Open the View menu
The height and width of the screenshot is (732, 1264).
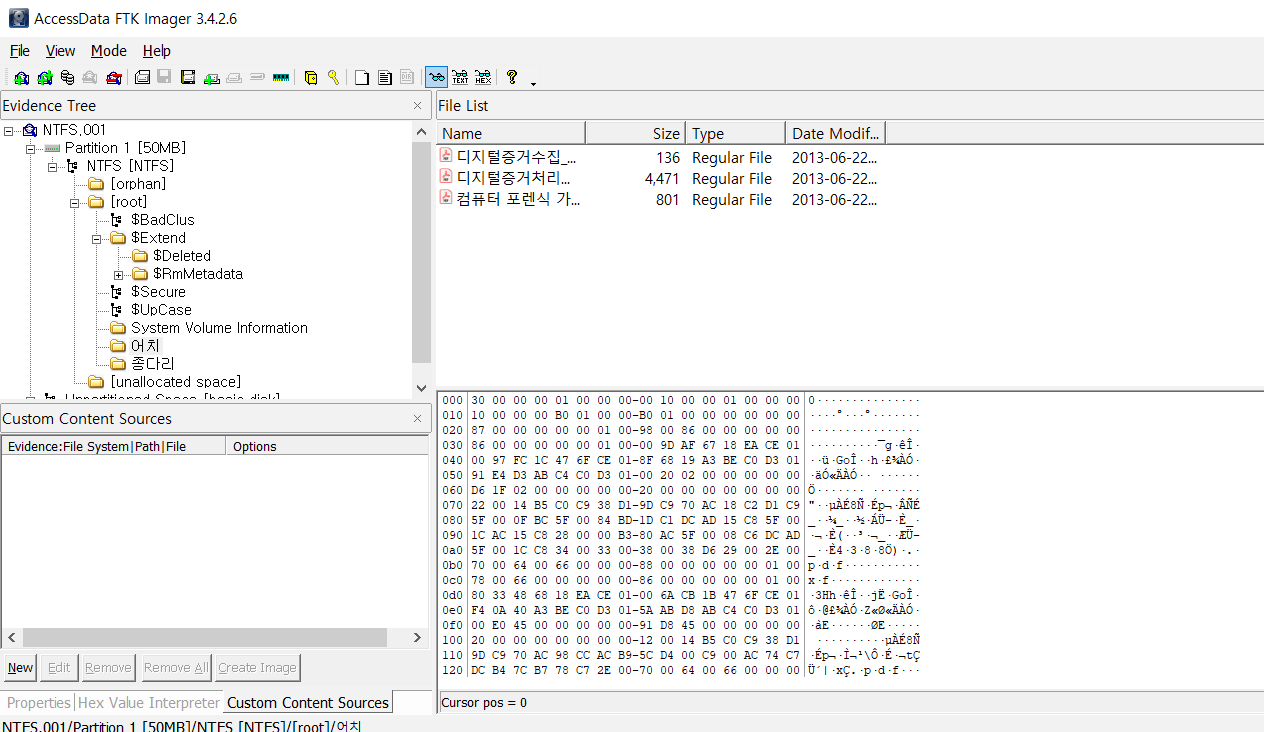(x=60, y=50)
